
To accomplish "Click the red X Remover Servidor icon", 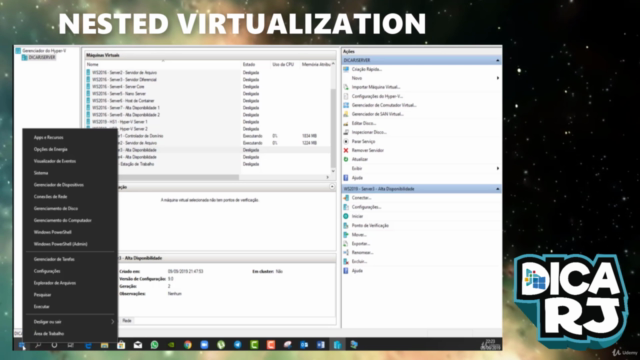I will (346, 150).
